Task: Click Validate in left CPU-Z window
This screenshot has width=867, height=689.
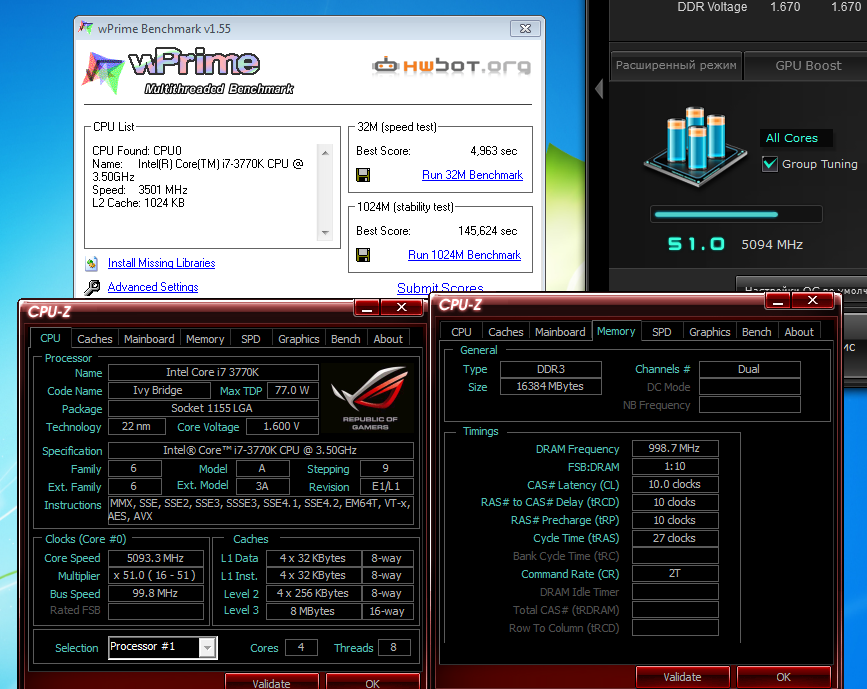Action: tap(271, 682)
